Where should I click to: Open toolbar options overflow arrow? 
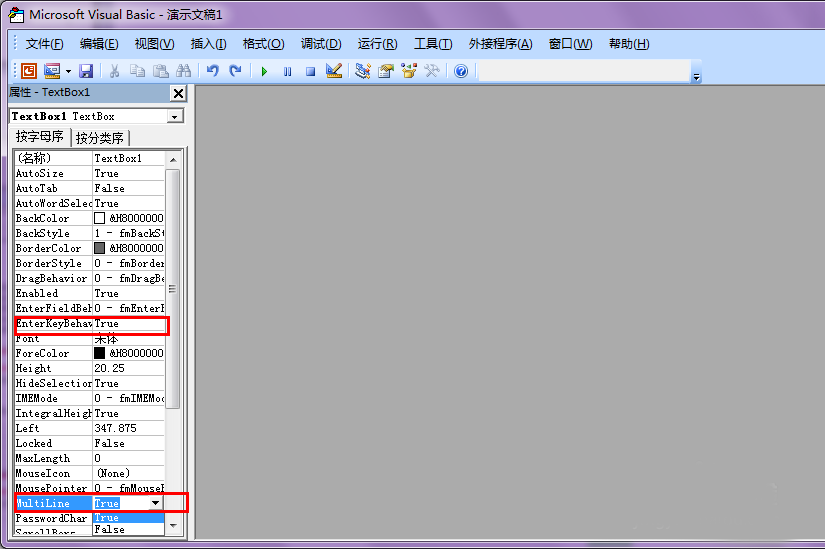pos(696,77)
